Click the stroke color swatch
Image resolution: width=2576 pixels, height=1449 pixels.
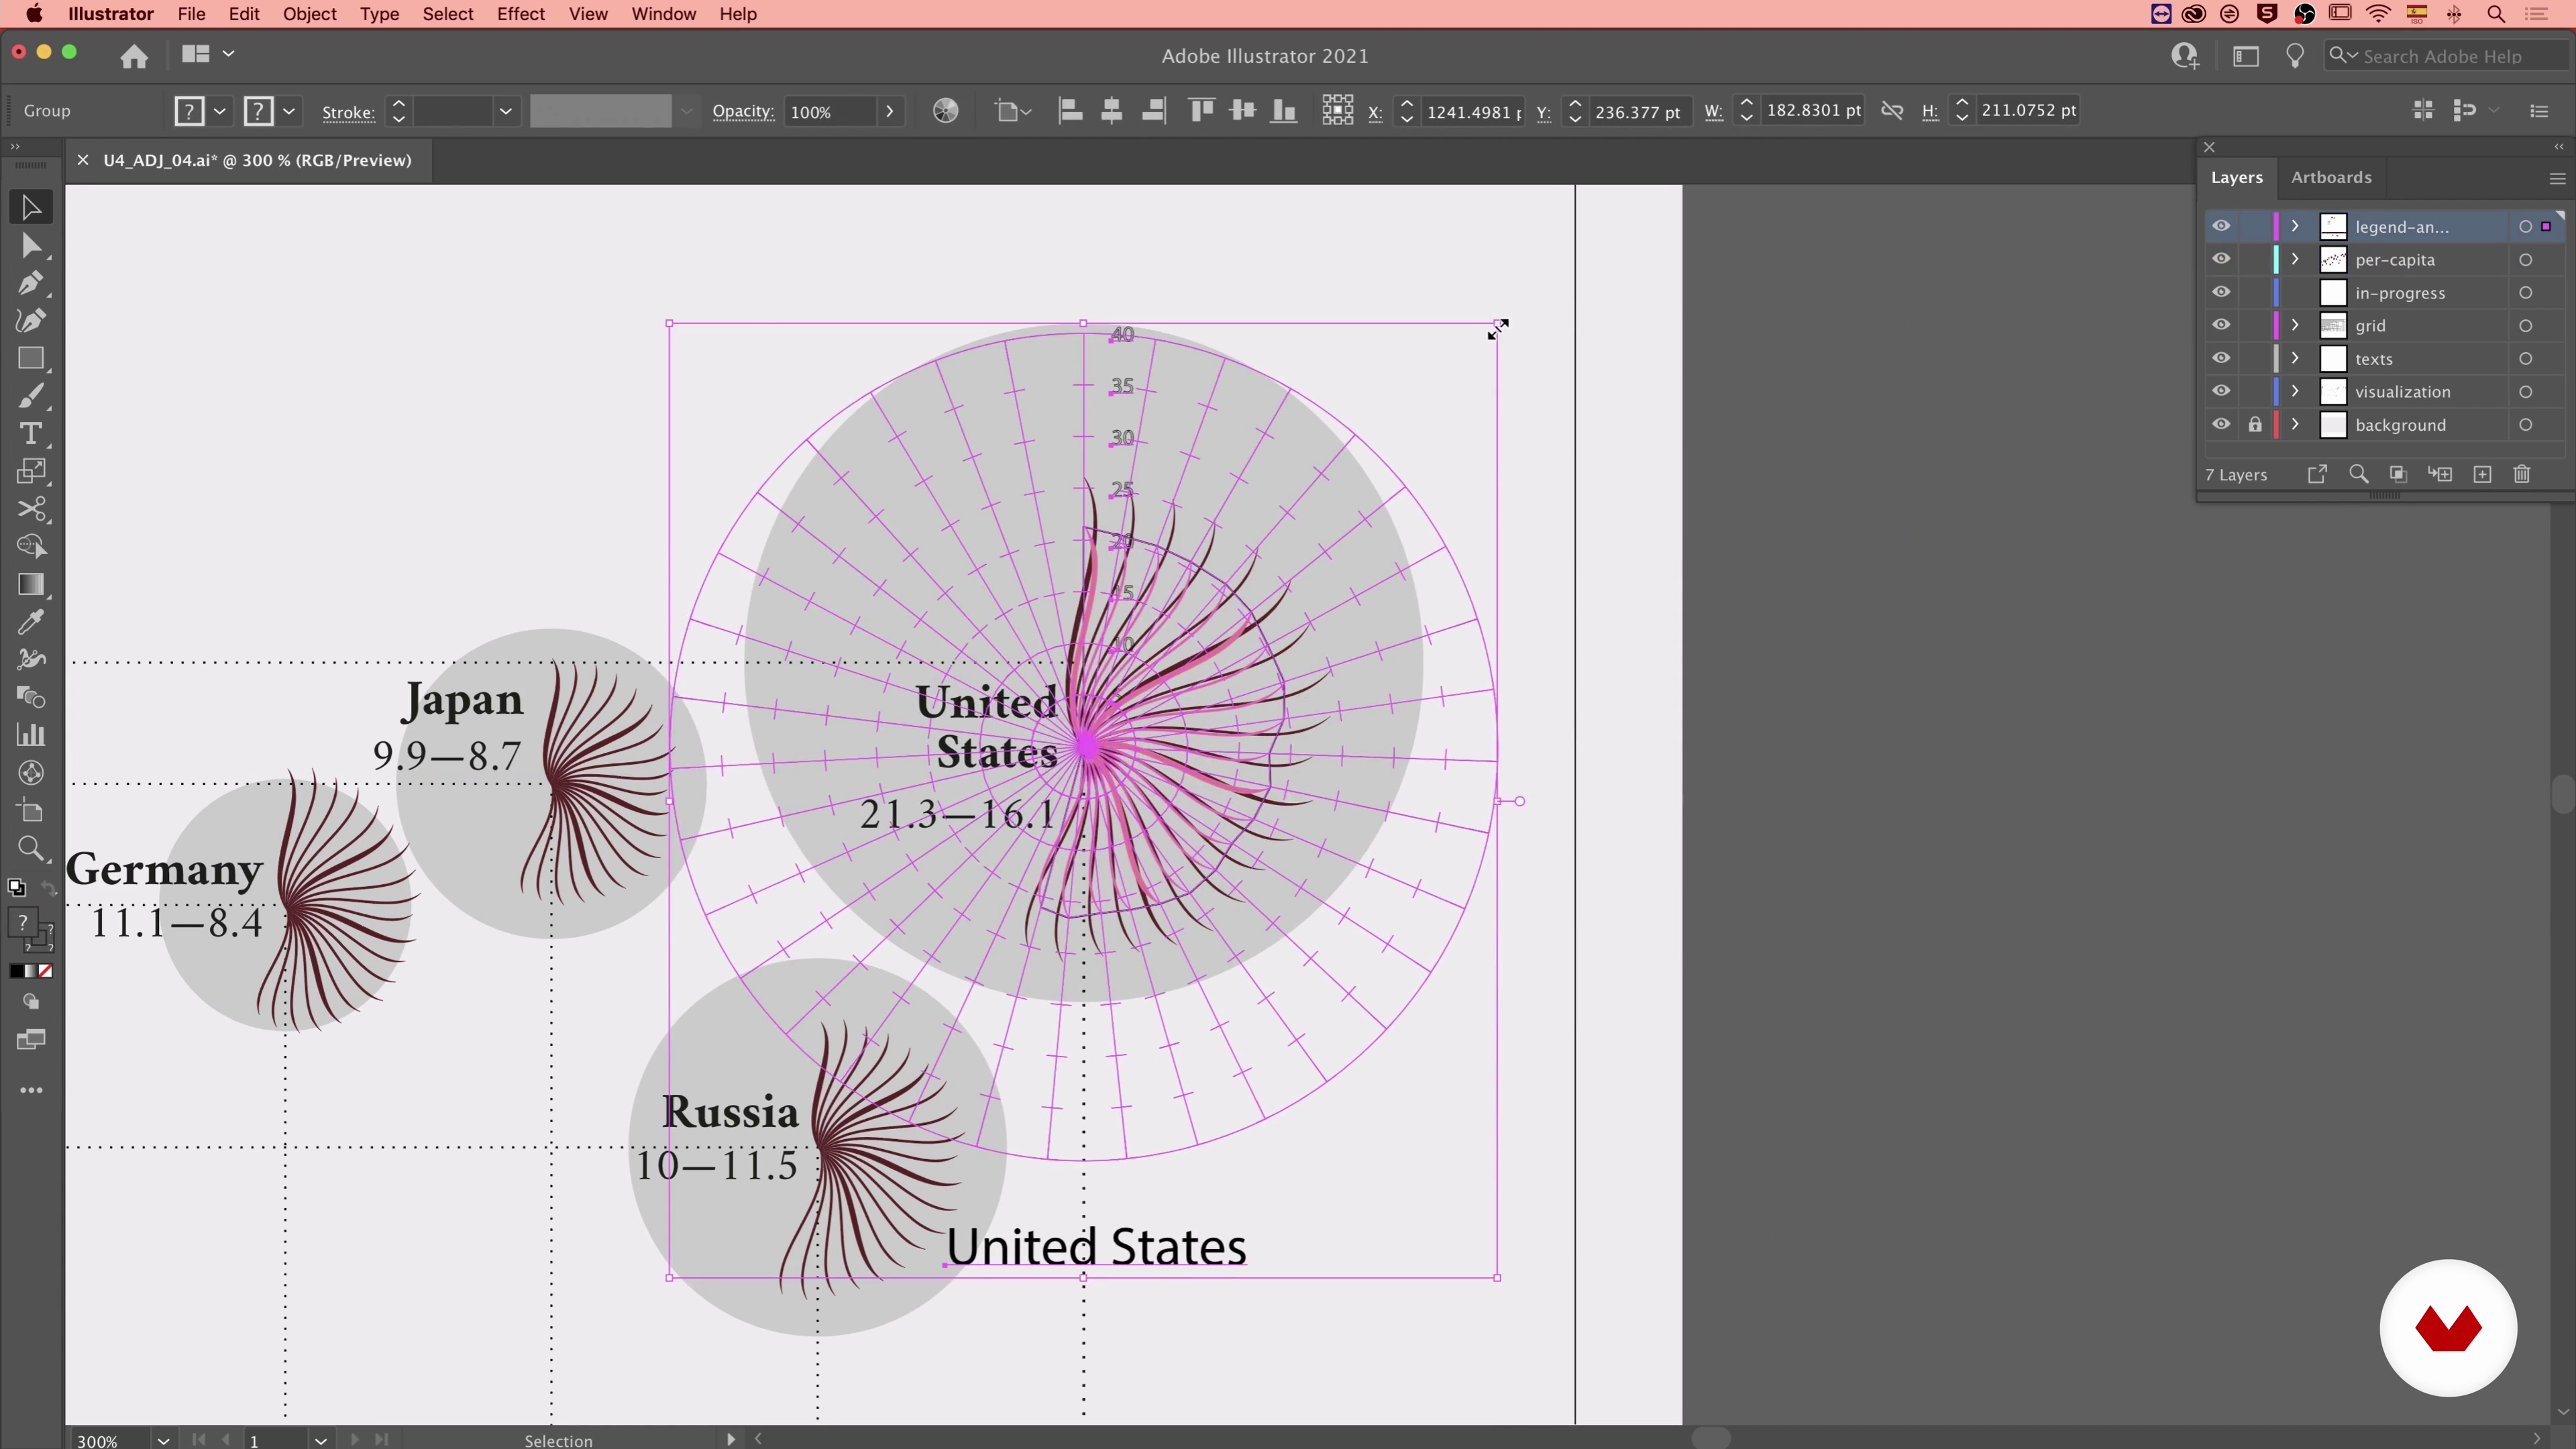click(x=259, y=111)
